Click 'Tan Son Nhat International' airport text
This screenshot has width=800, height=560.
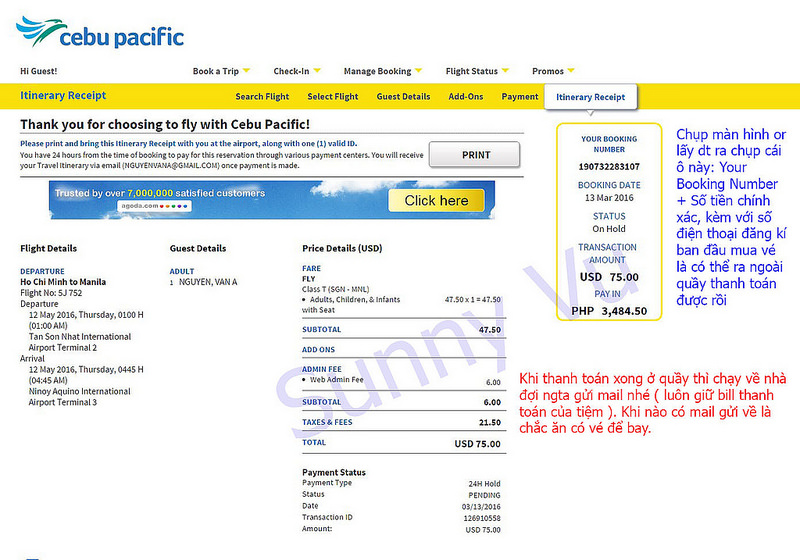[x=80, y=337]
